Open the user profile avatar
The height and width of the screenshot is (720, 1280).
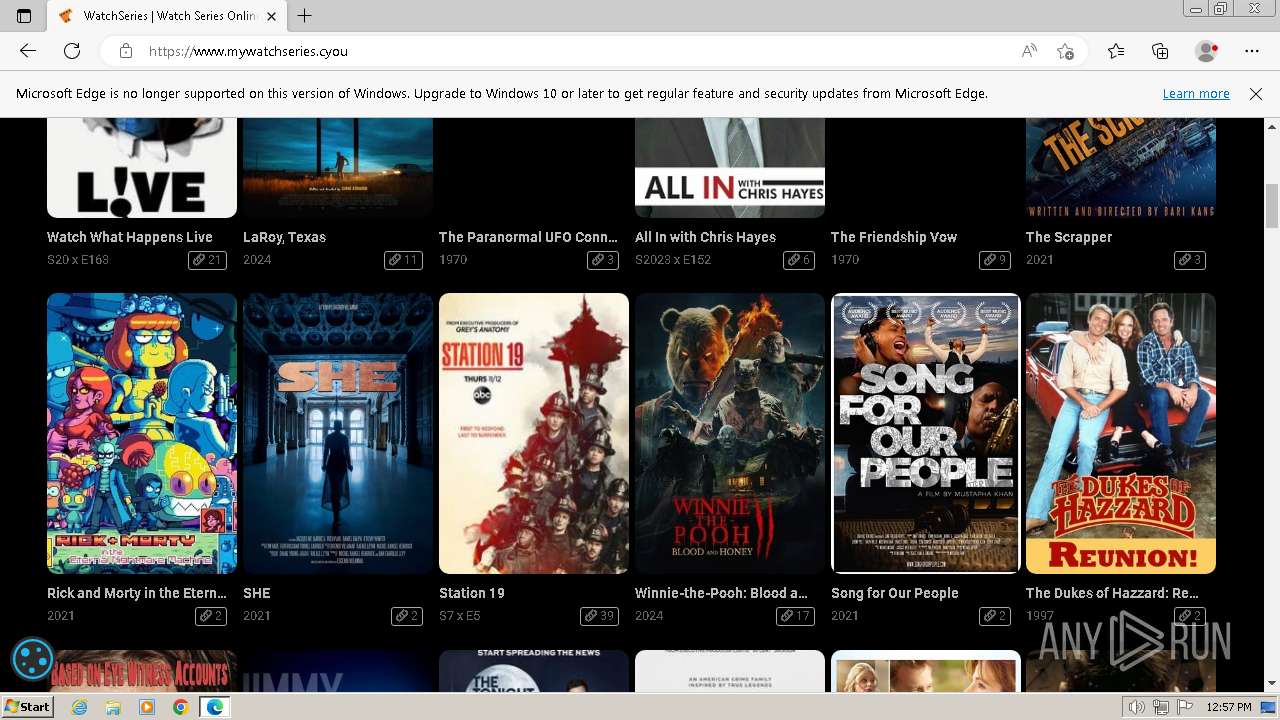1207,51
